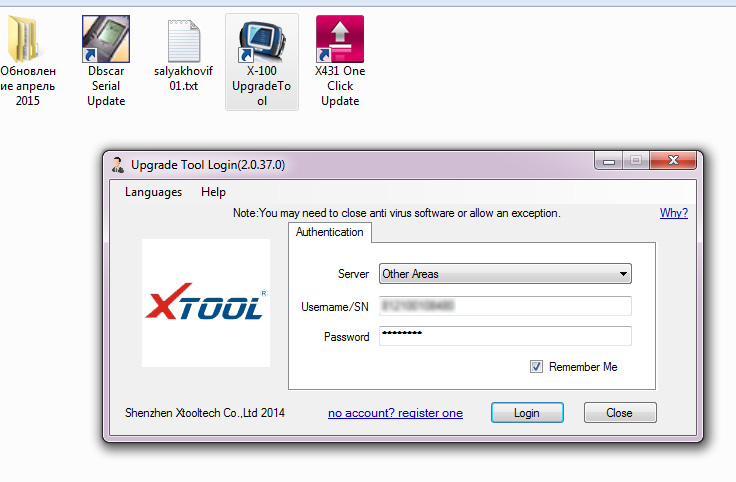Click the Upgrade Tool Login title bar icon
Viewport: 736px width, 482px height.
pos(118,165)
